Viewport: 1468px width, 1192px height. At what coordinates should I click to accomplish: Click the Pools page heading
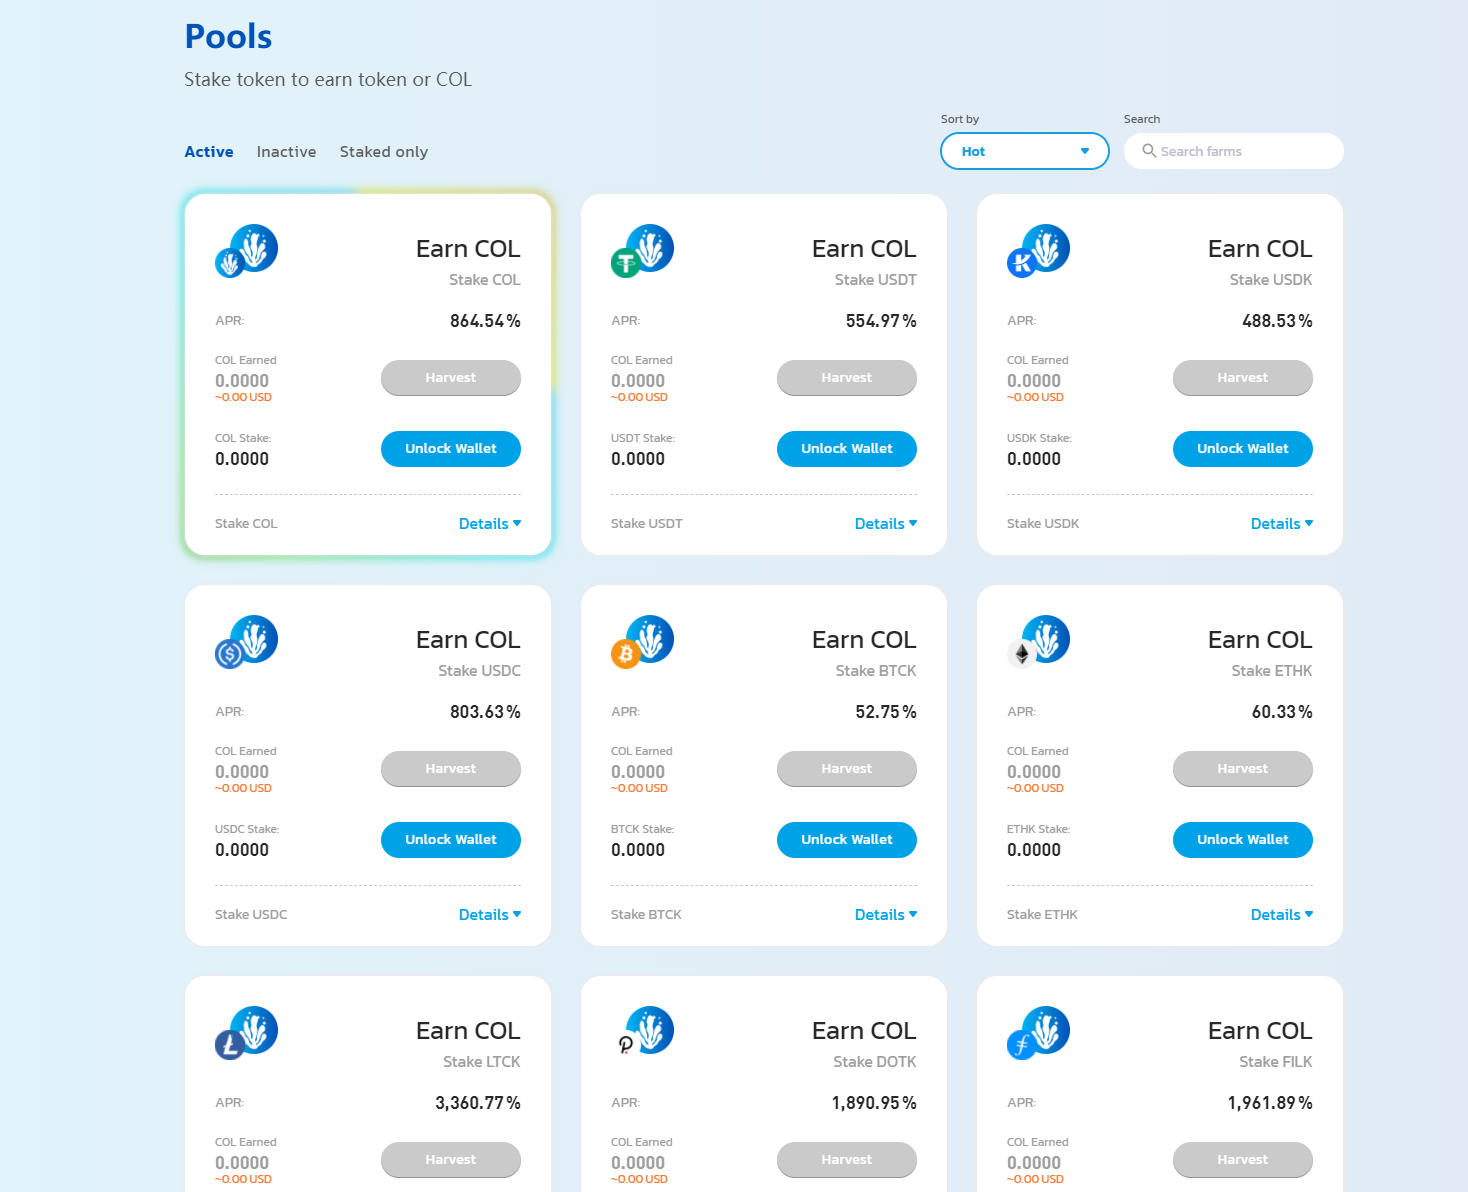pyautogui.click(x=228, y=37)
